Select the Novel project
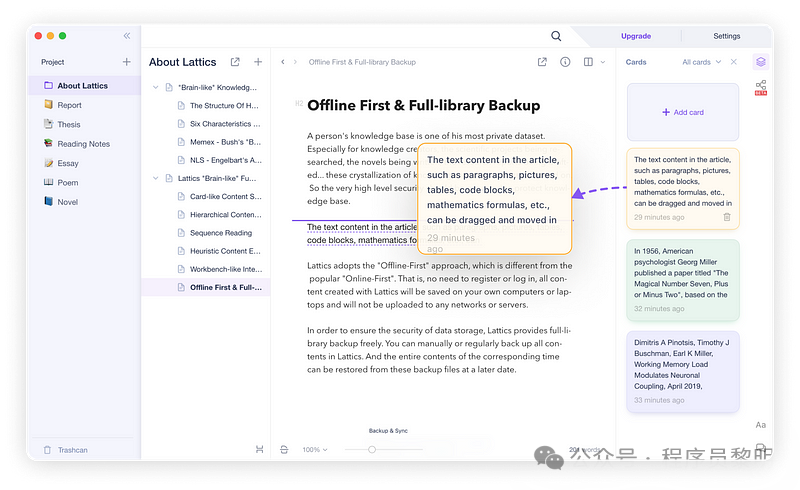Viewport: 800px width, 490px height. [85, 202]
